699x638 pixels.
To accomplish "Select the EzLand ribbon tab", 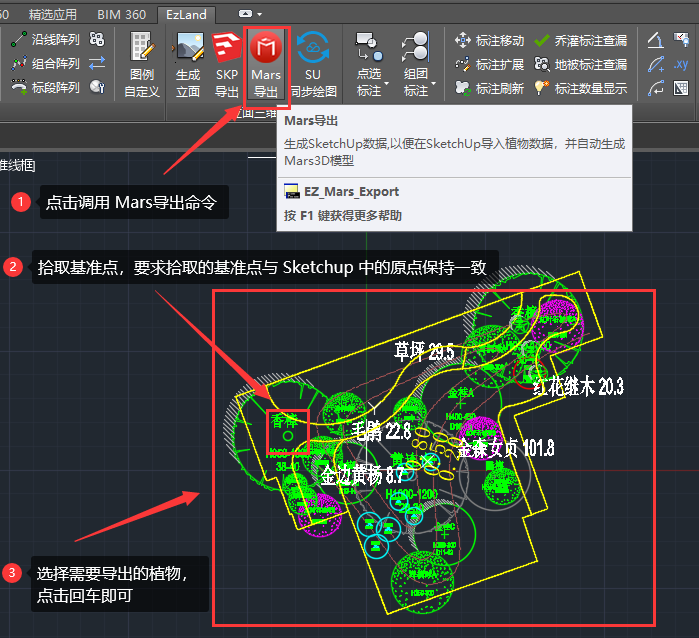I will click(186, 15).
